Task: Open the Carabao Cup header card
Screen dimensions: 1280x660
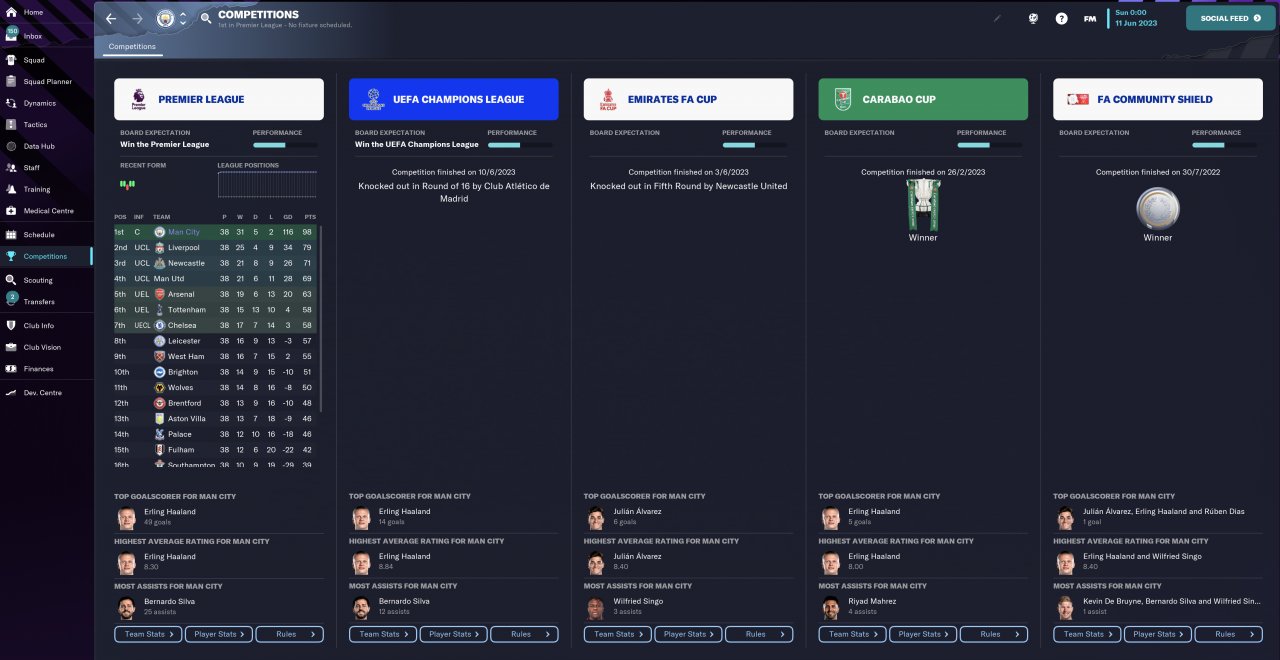Action: pos(923,99)
